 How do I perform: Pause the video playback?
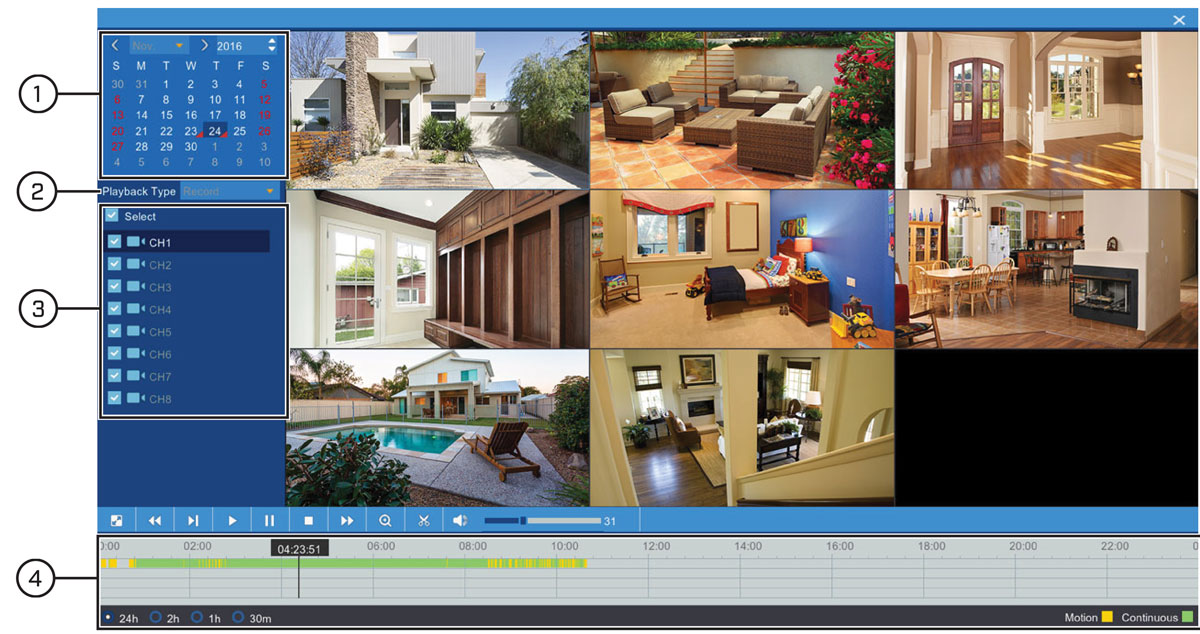point(270,521)
